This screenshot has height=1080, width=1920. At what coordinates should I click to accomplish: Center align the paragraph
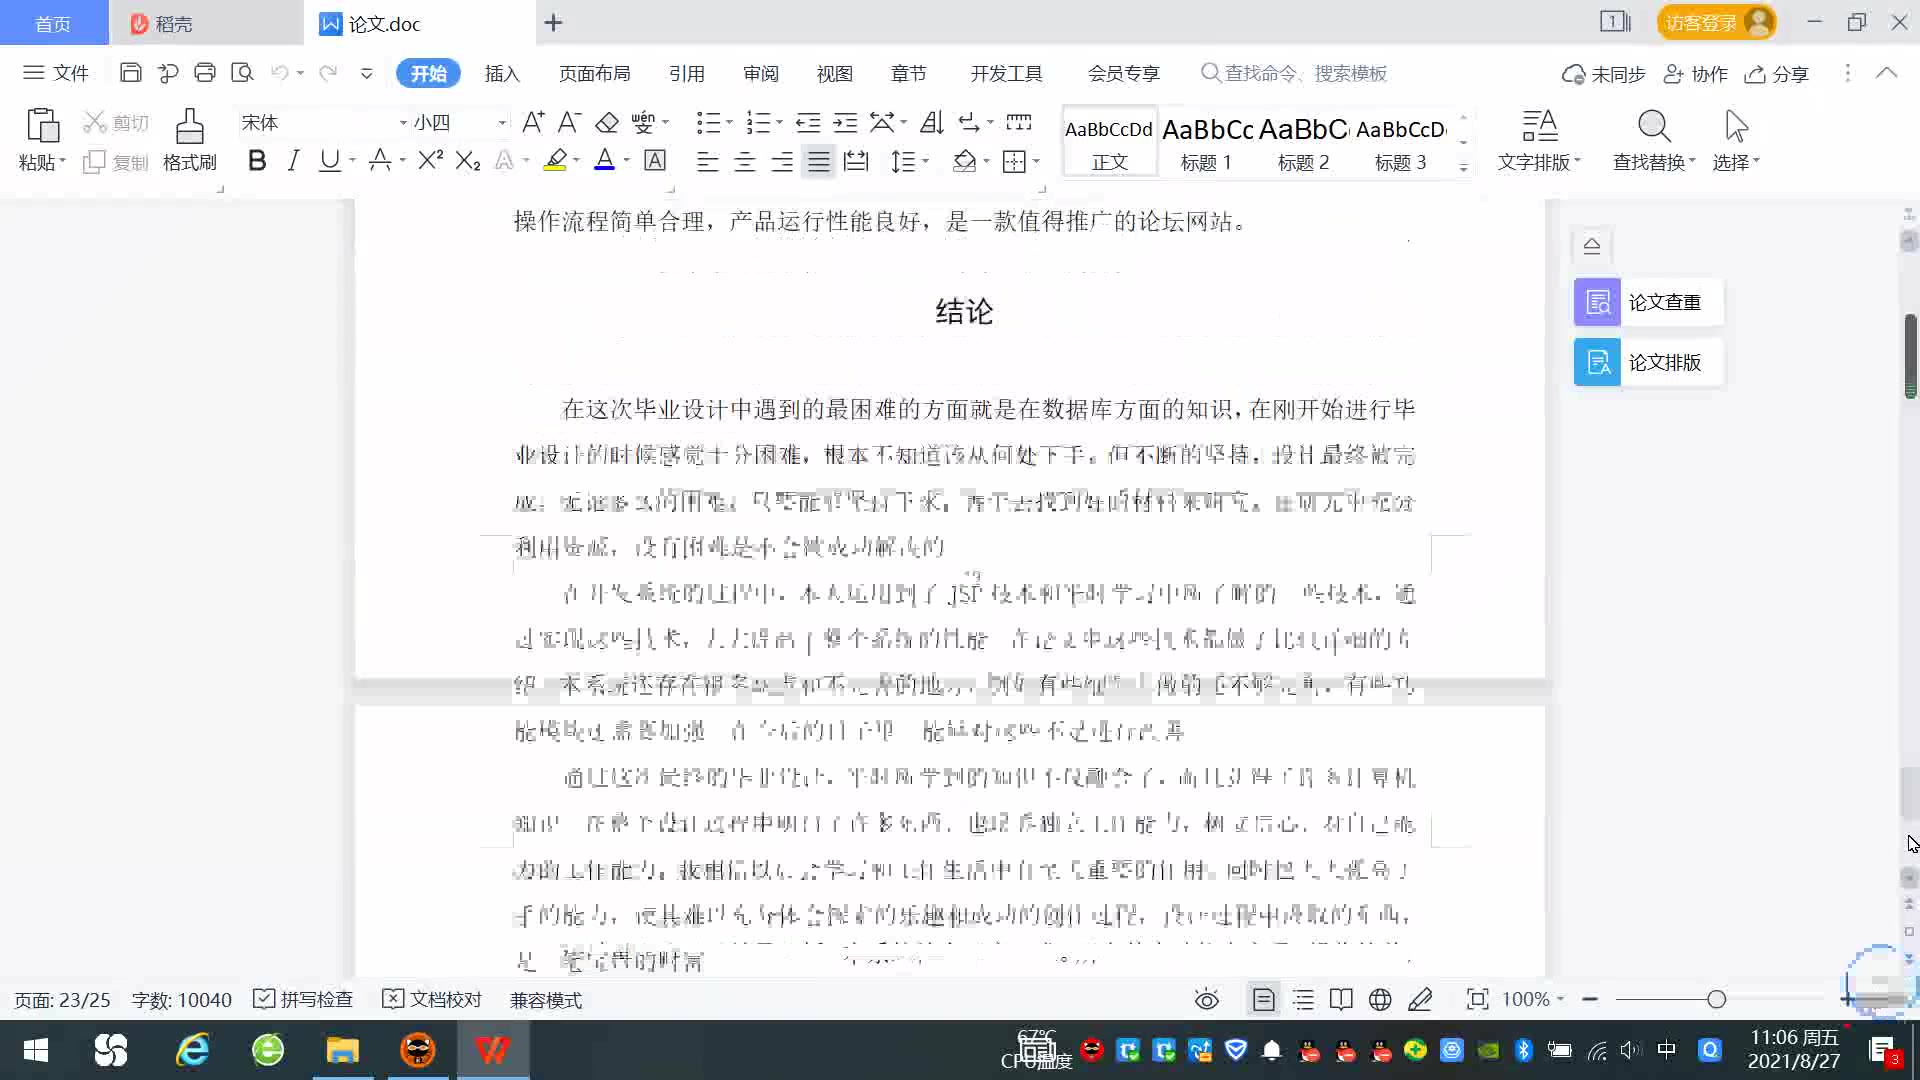pos(745,162)
